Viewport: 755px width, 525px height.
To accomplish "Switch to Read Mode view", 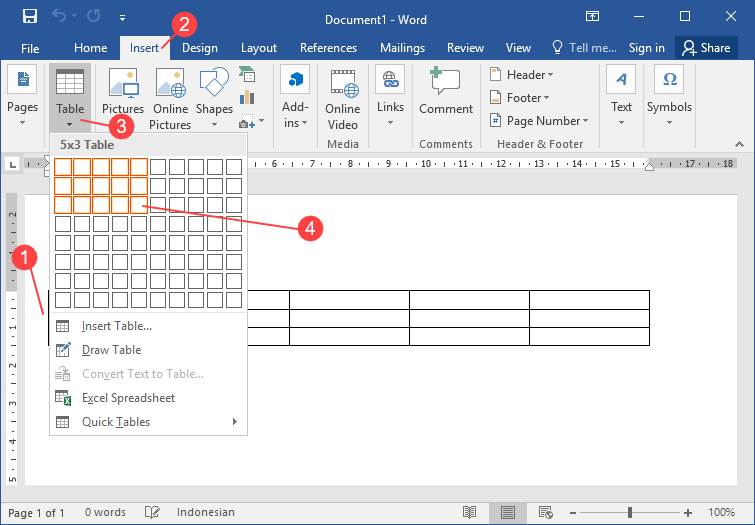I will (469, 512).
